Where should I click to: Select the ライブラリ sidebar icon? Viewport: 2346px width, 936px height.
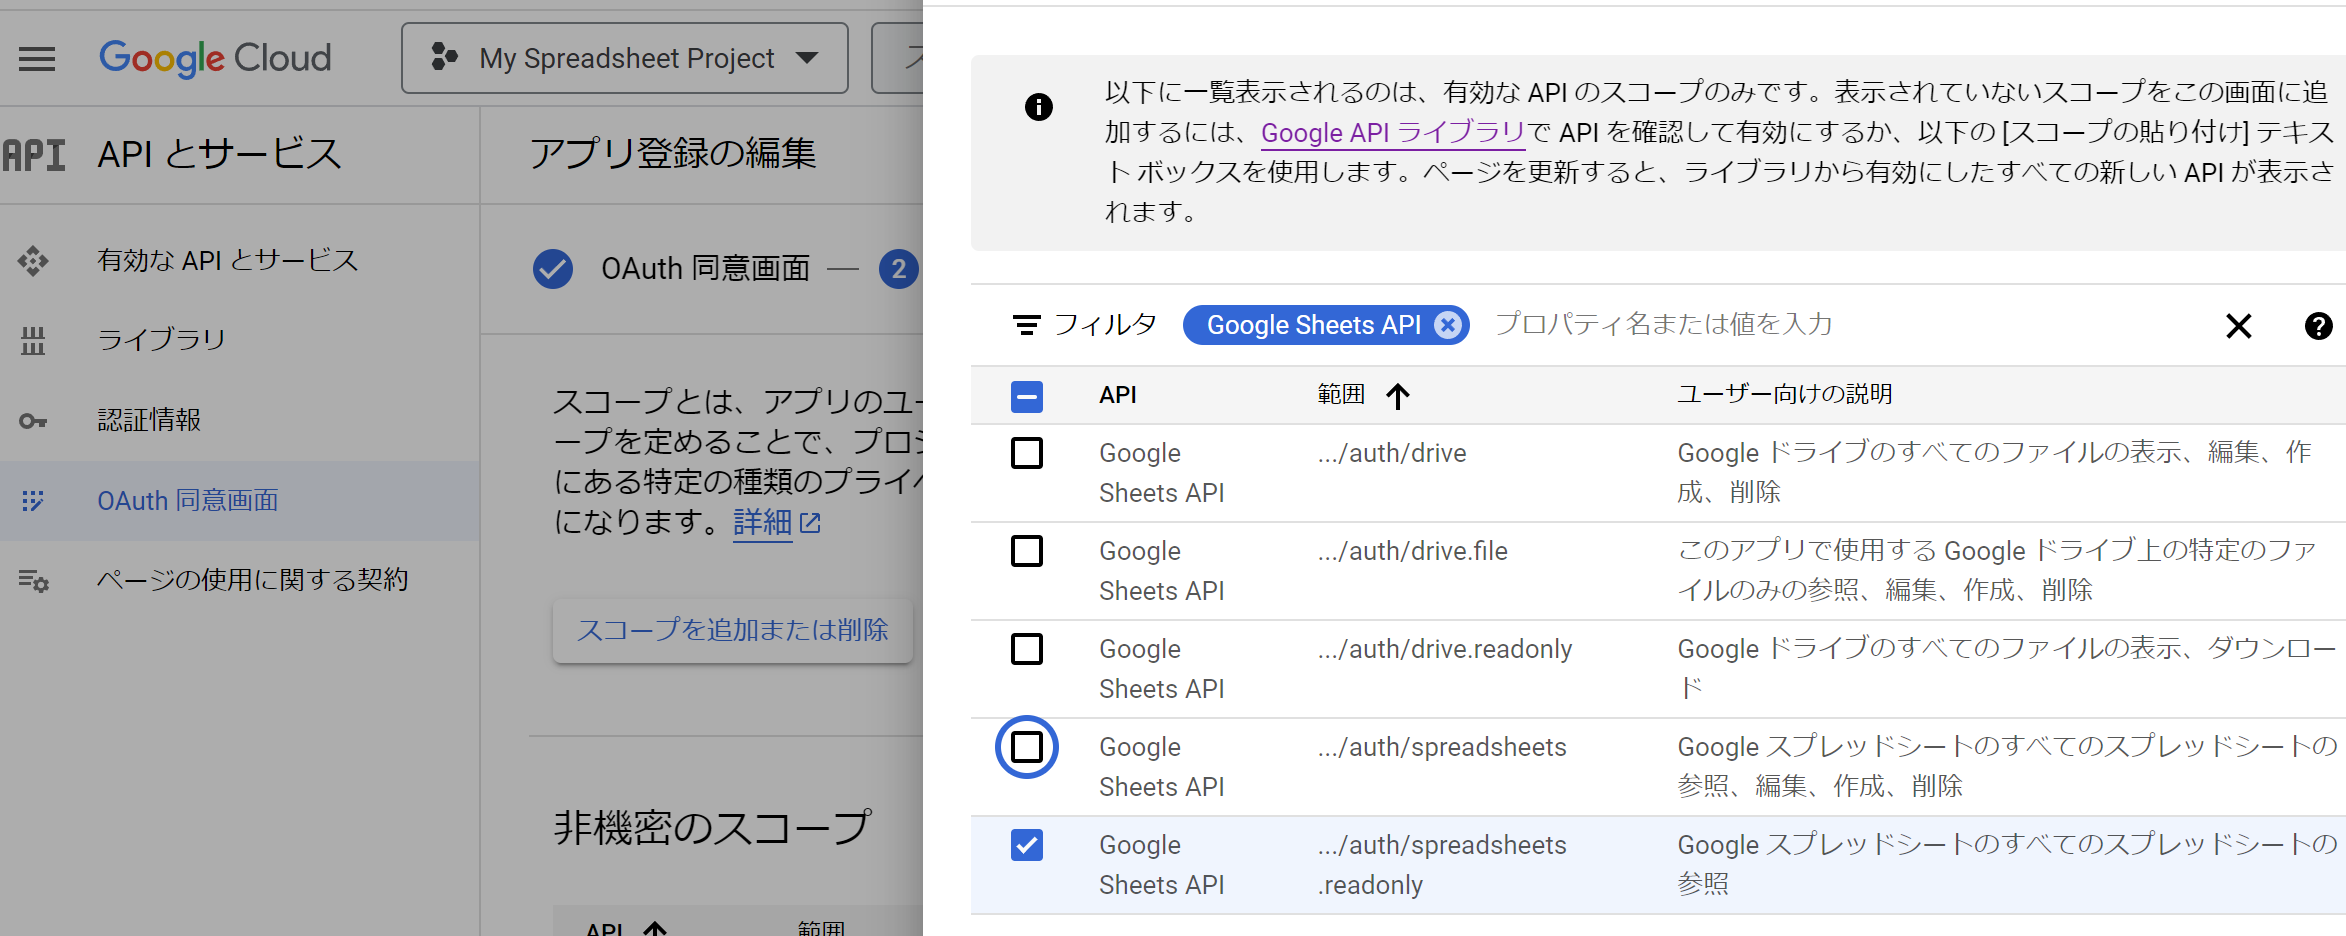point(34,340)
